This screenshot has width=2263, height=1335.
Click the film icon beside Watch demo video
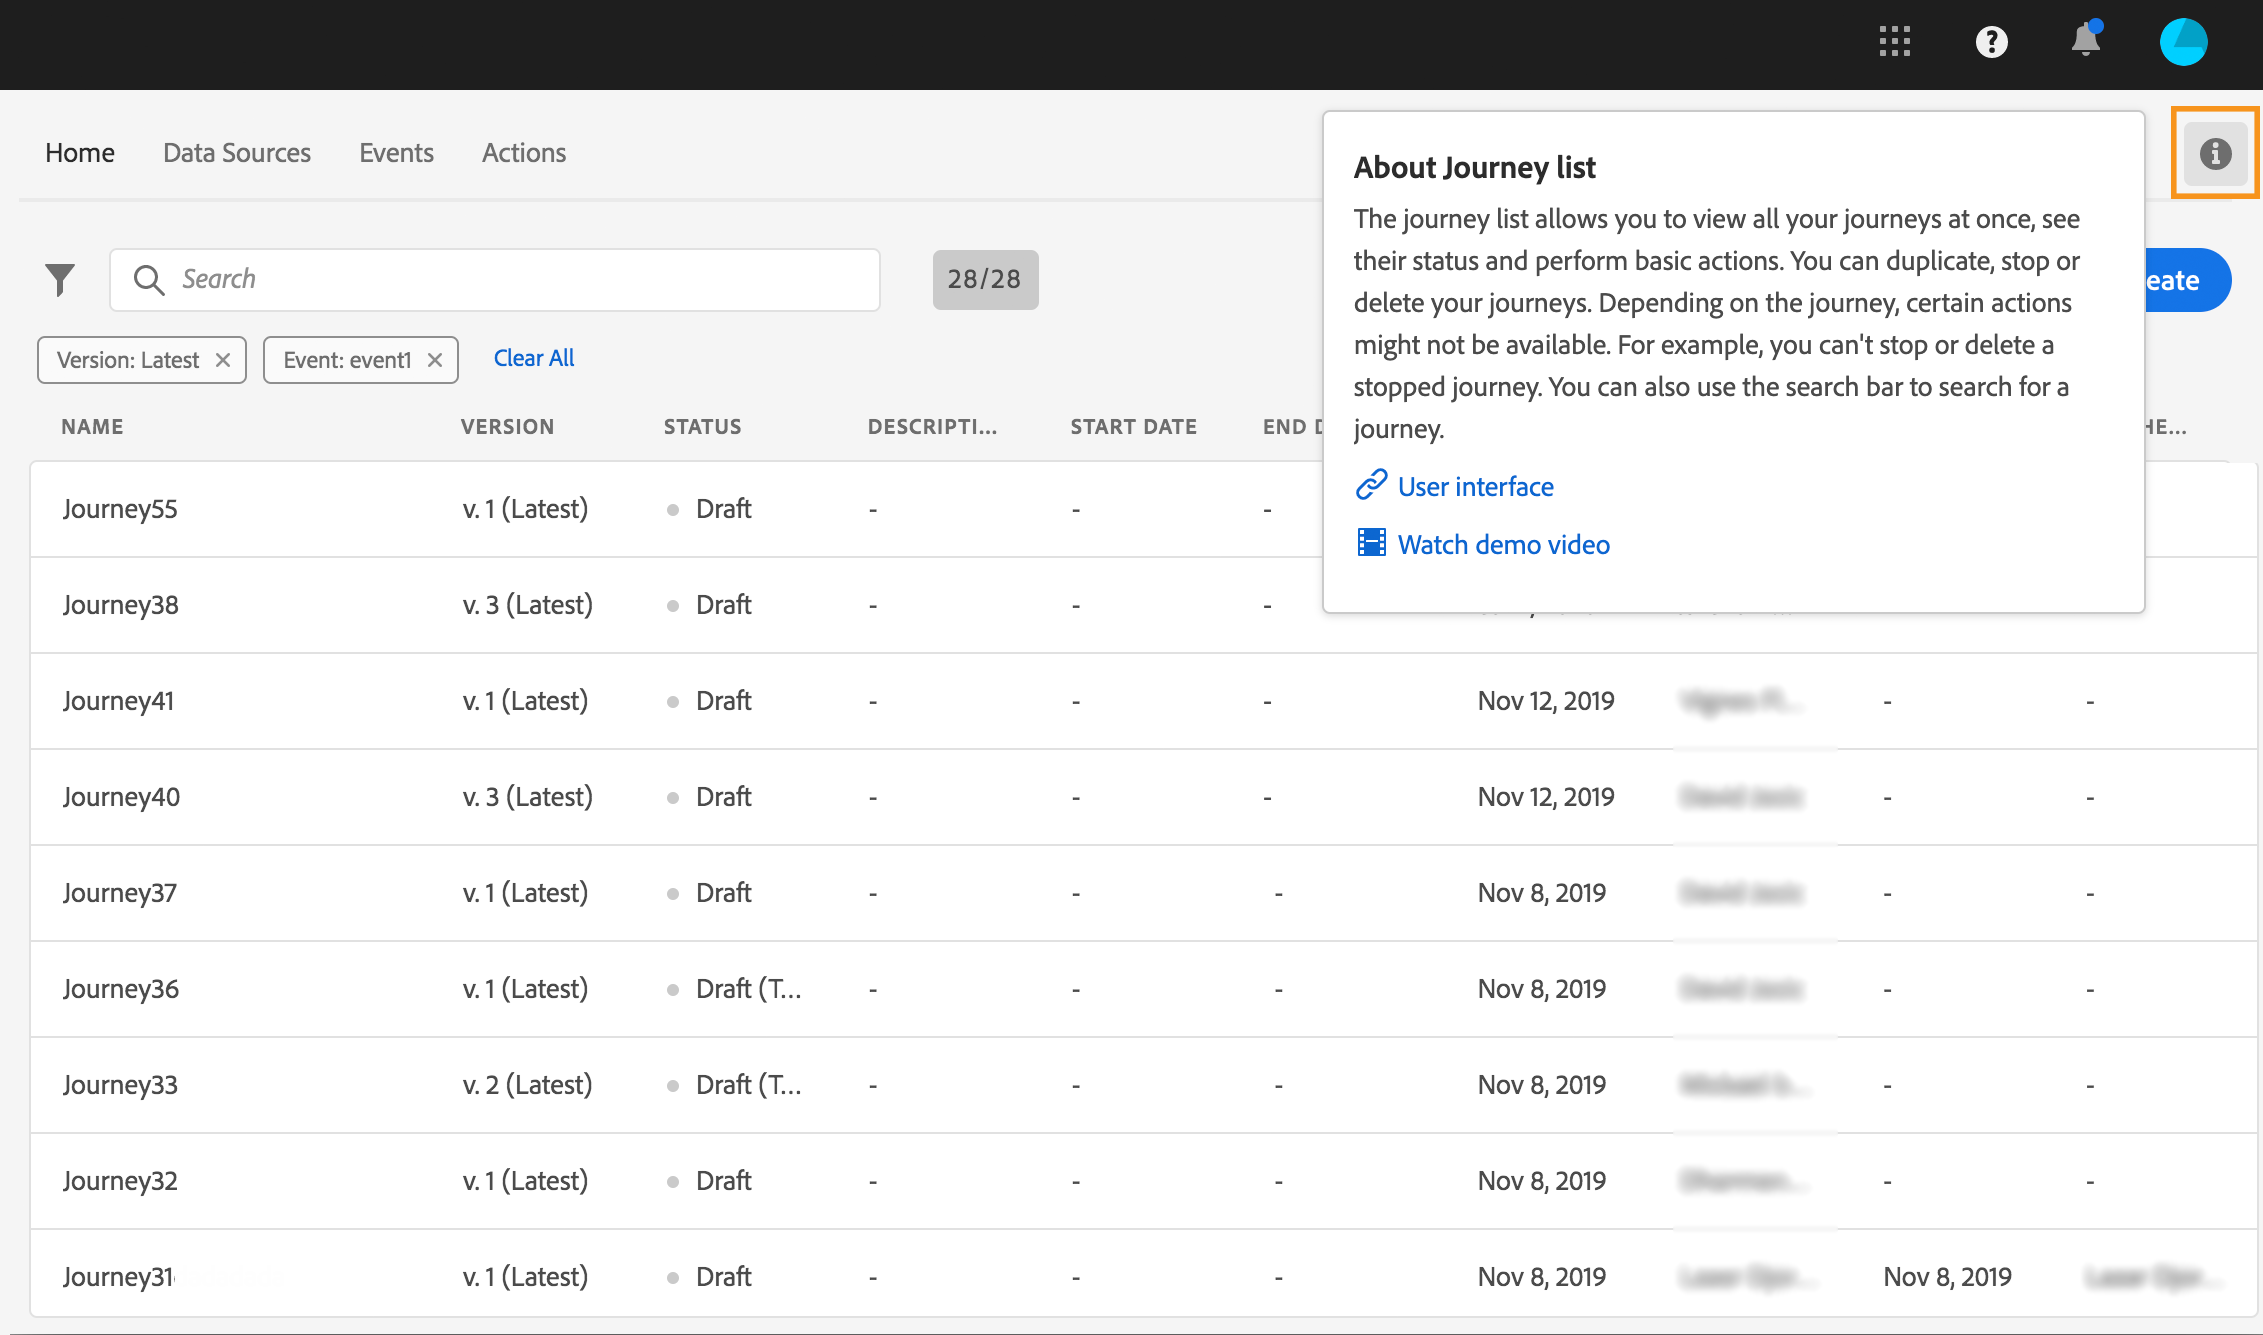coord(1371,543)
